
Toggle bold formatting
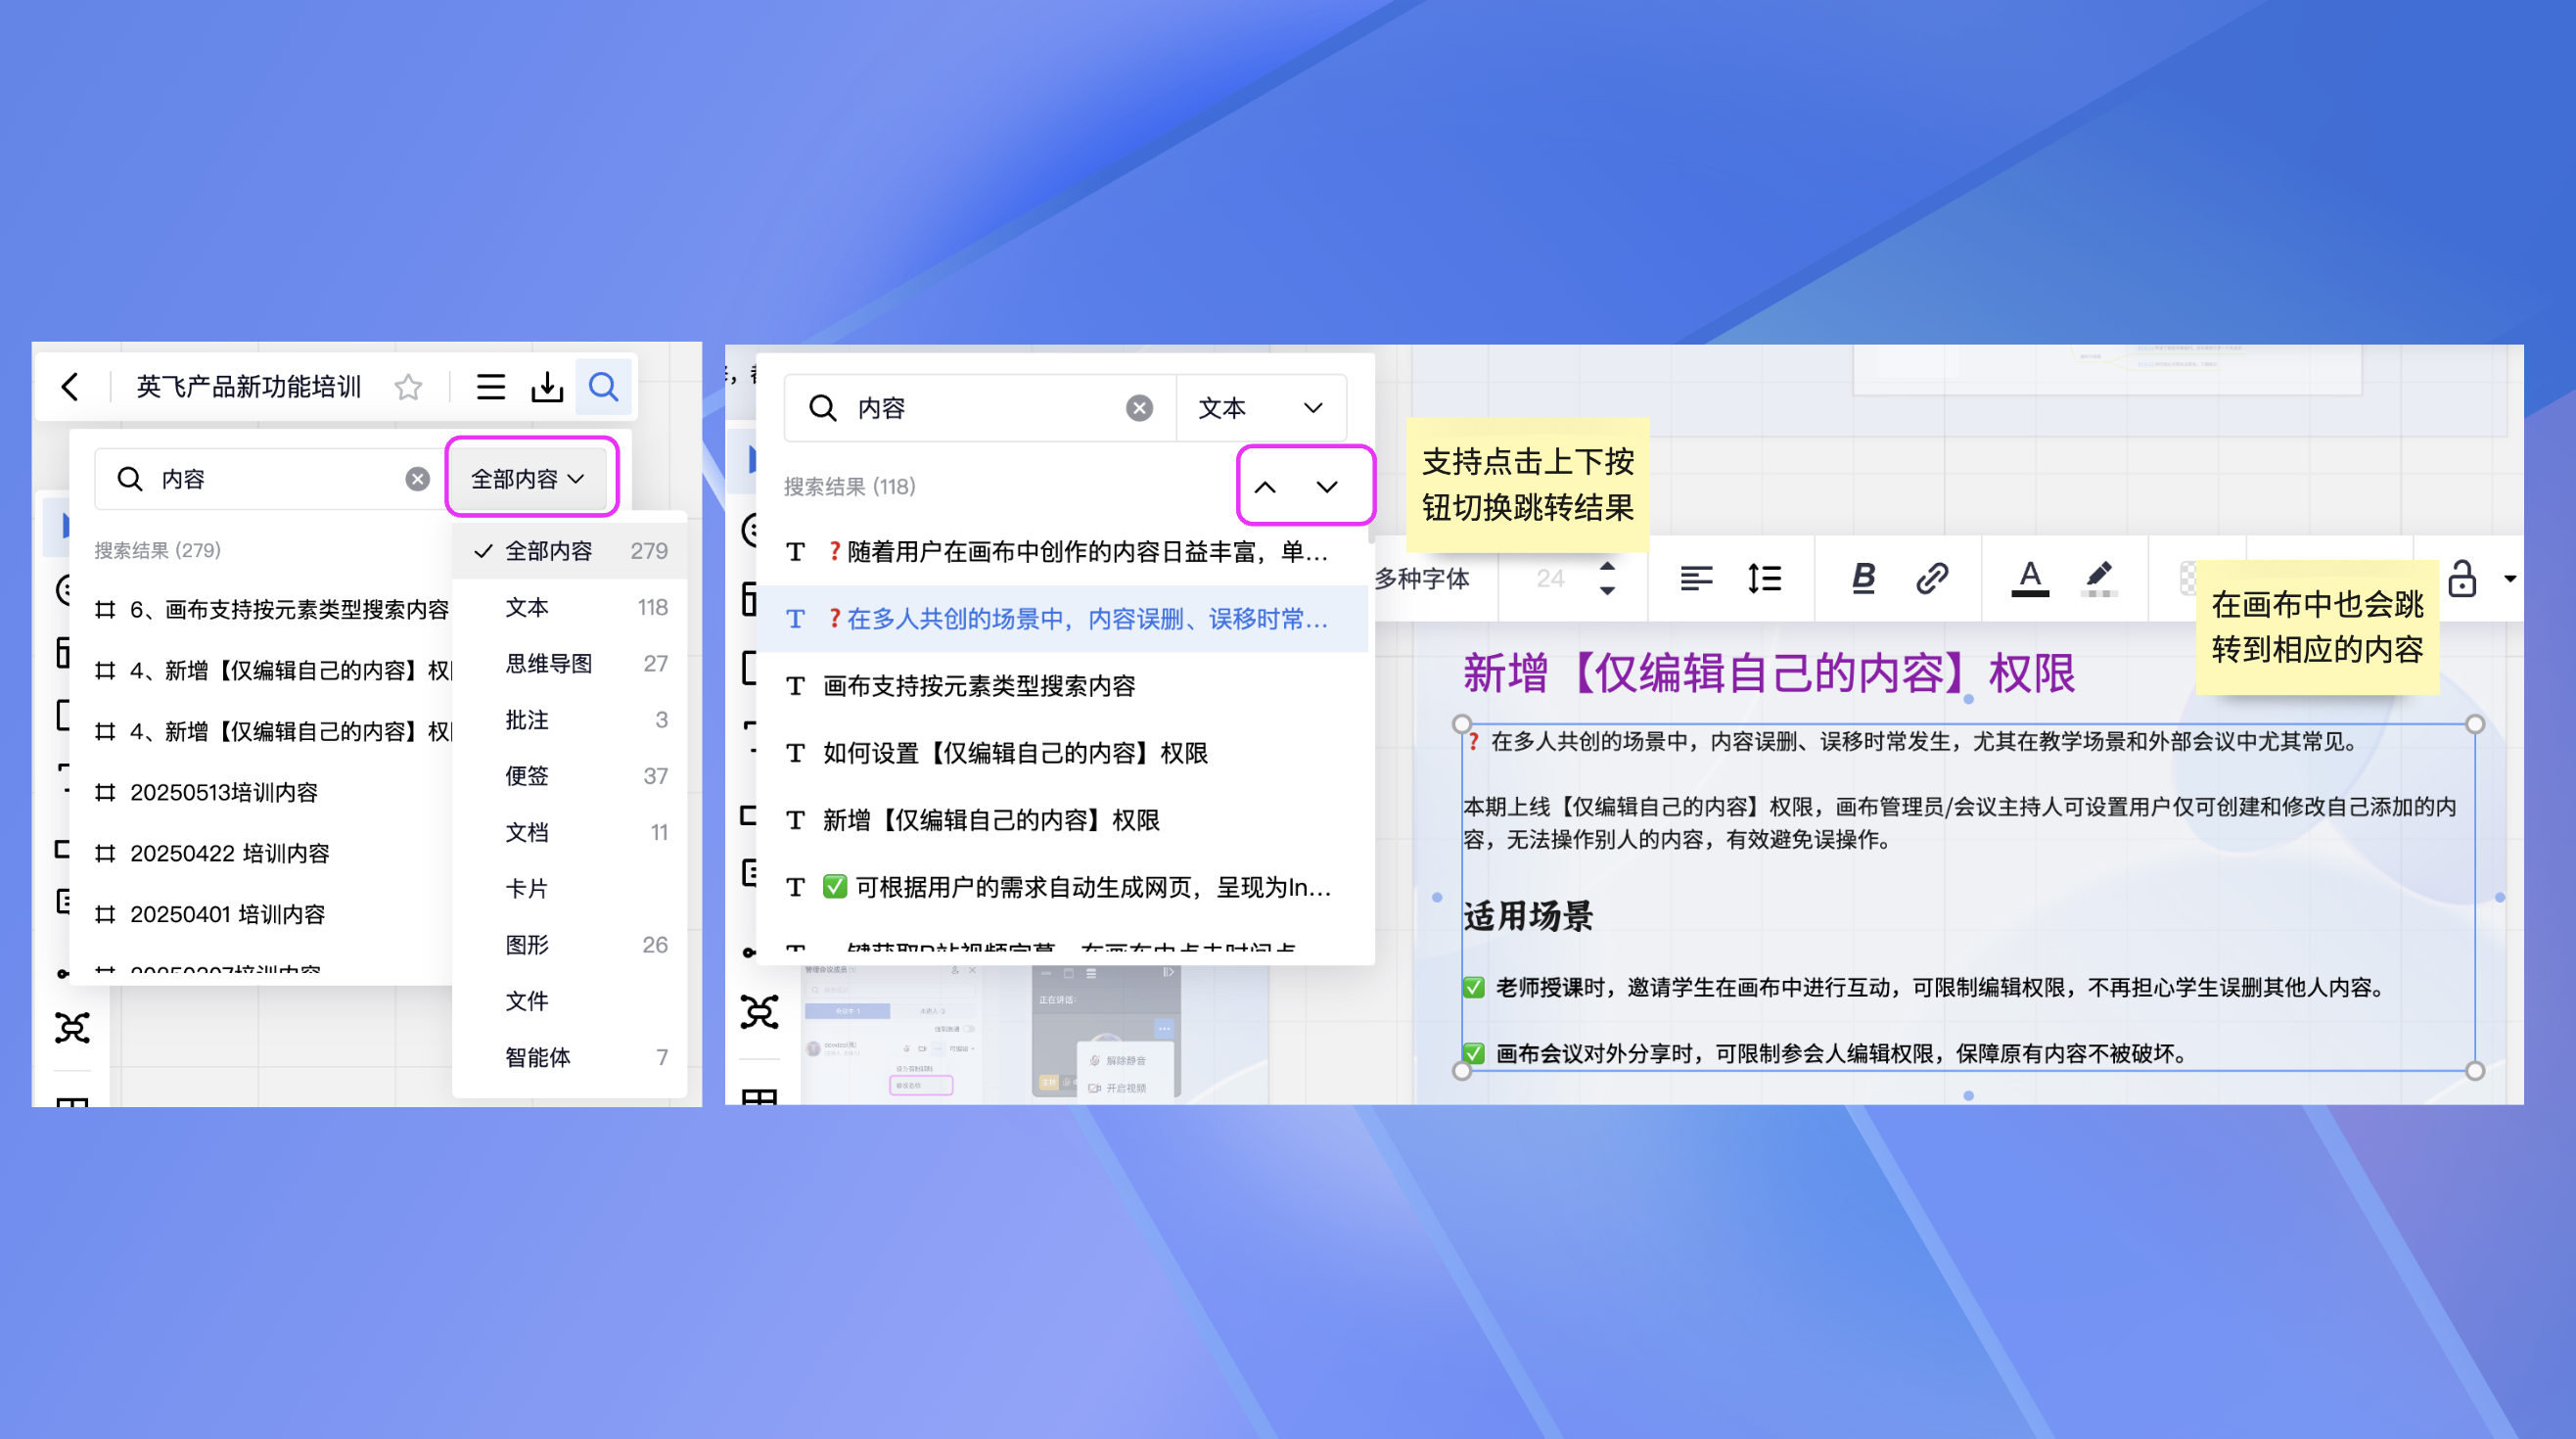(x=1863, y=577)
